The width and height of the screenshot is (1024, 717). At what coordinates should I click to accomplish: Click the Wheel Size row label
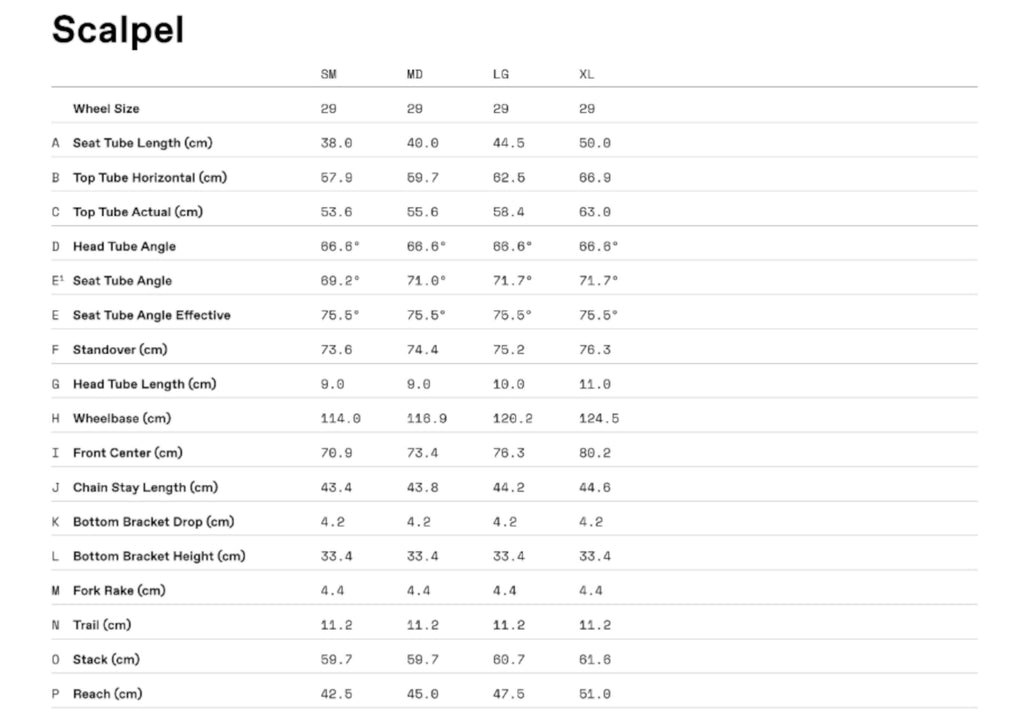coord(106,109)
